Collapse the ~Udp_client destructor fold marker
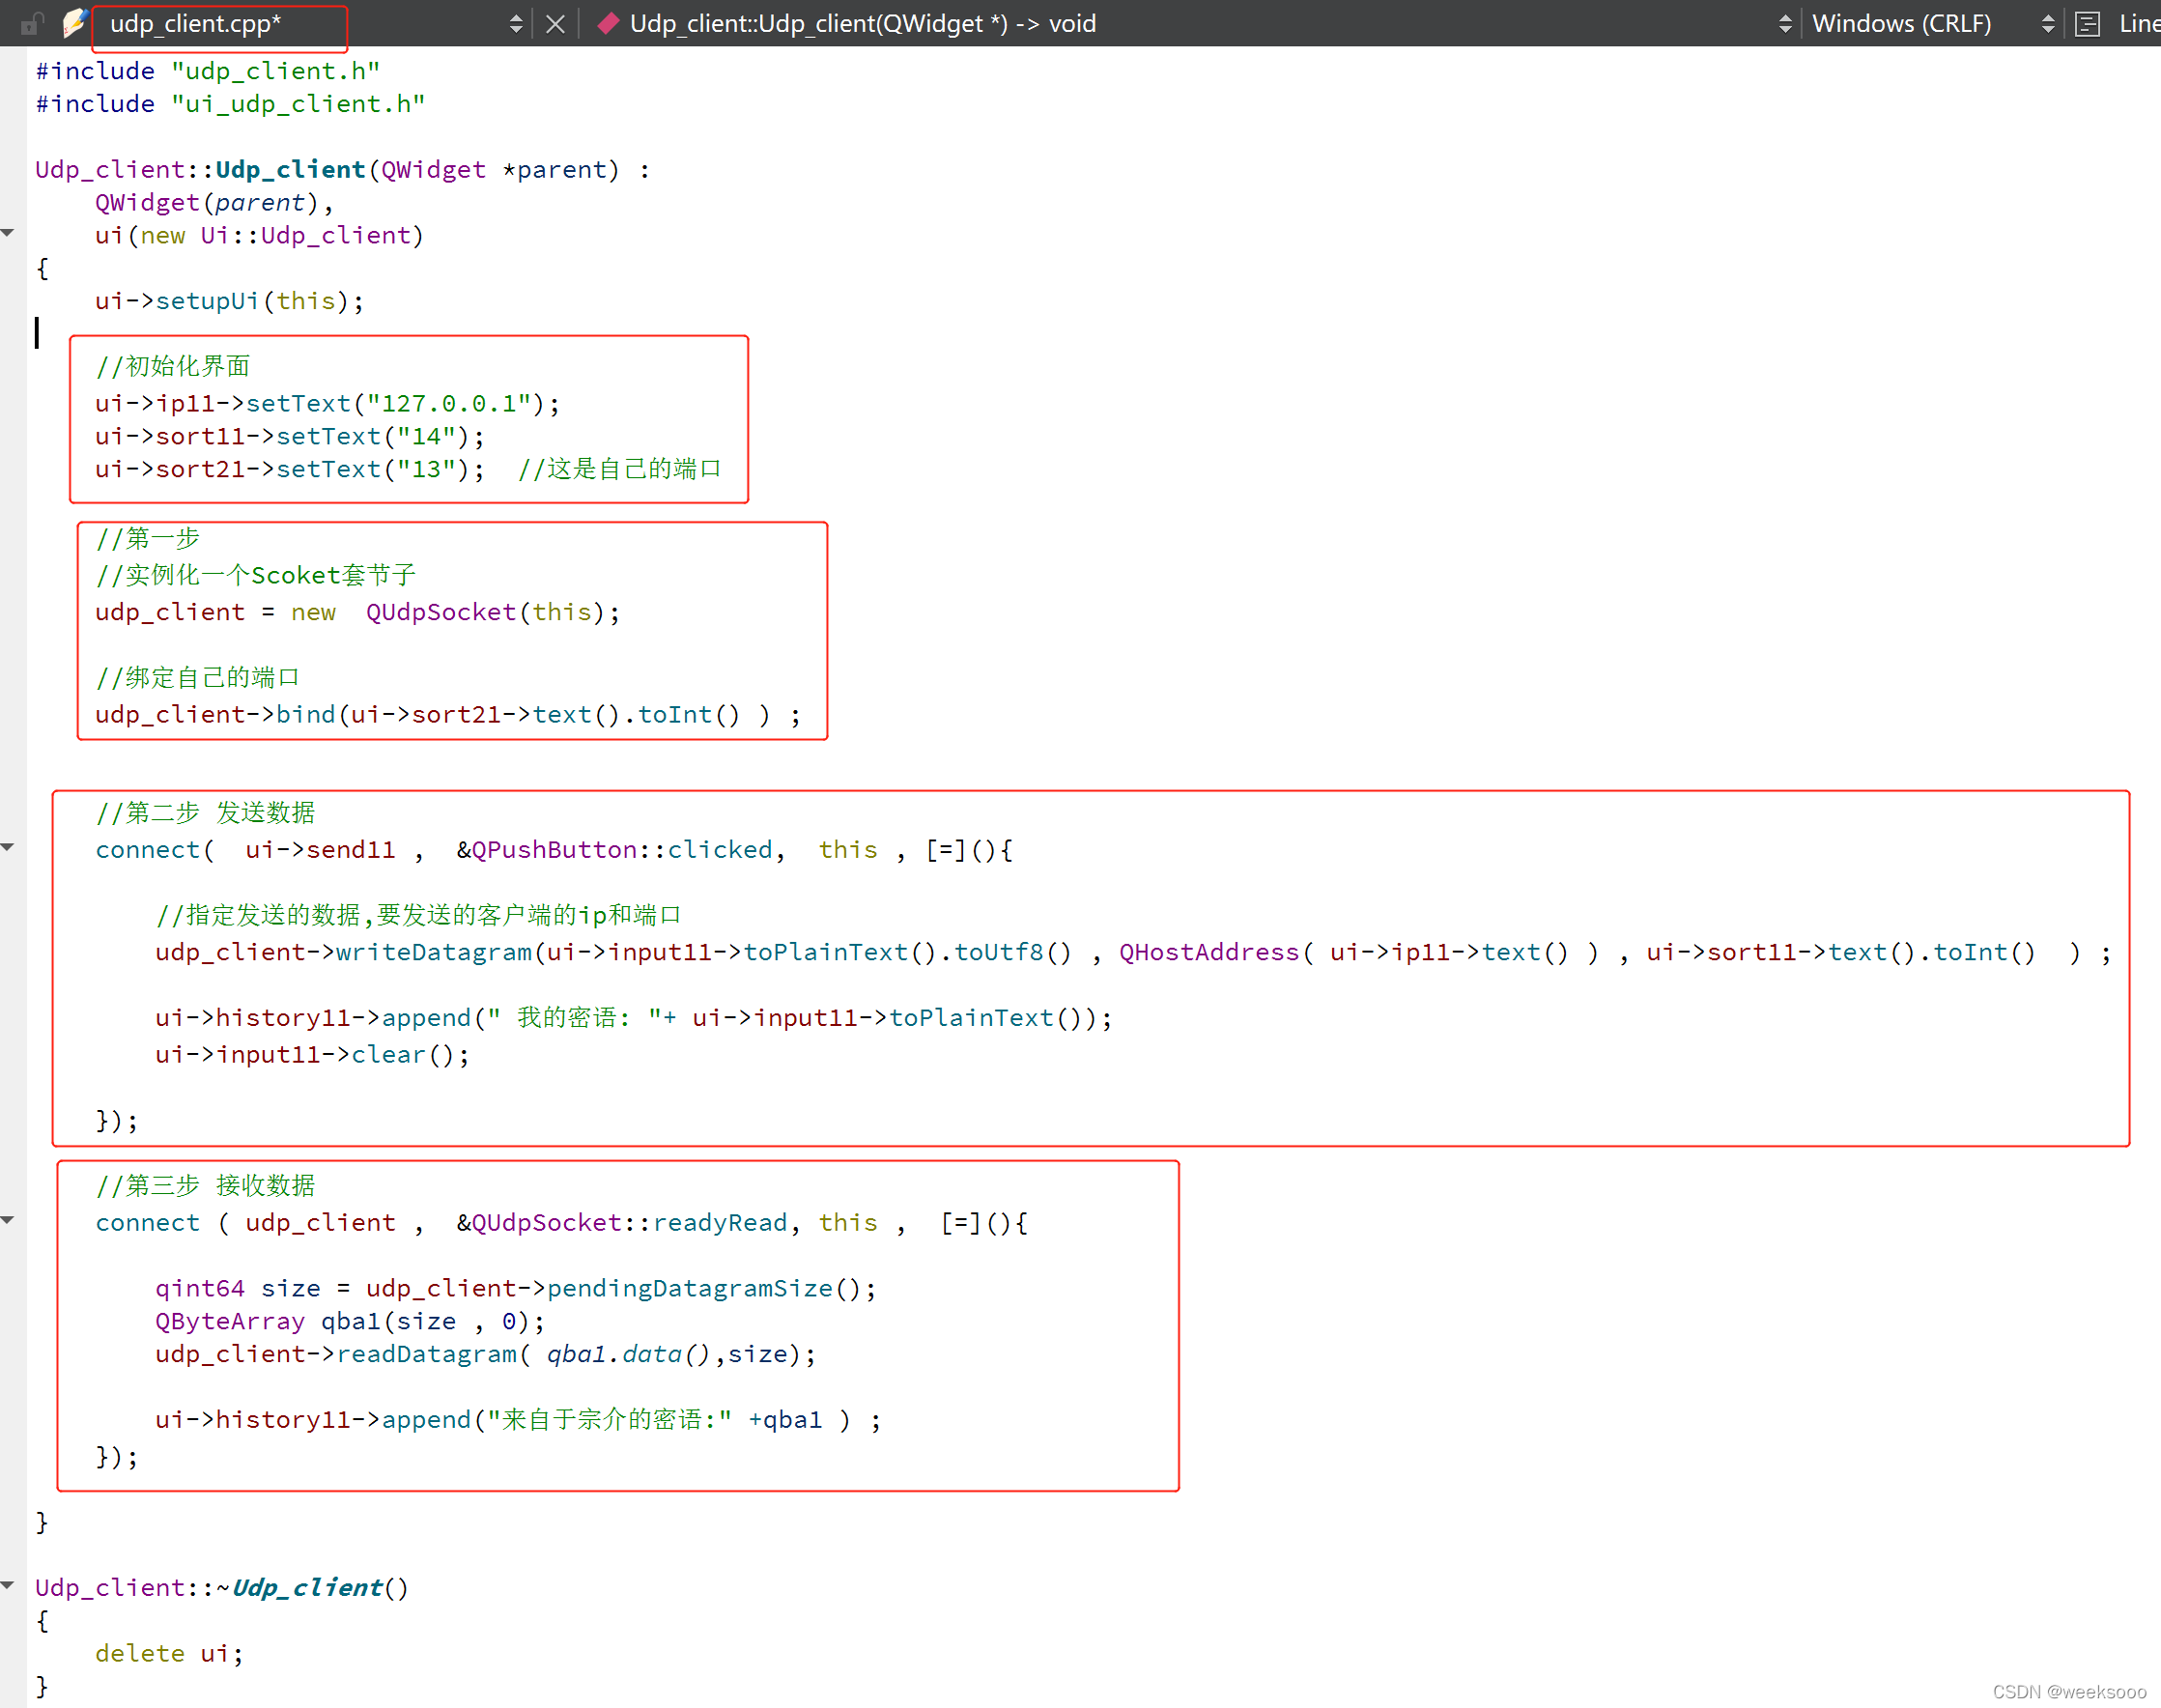 8,1585
